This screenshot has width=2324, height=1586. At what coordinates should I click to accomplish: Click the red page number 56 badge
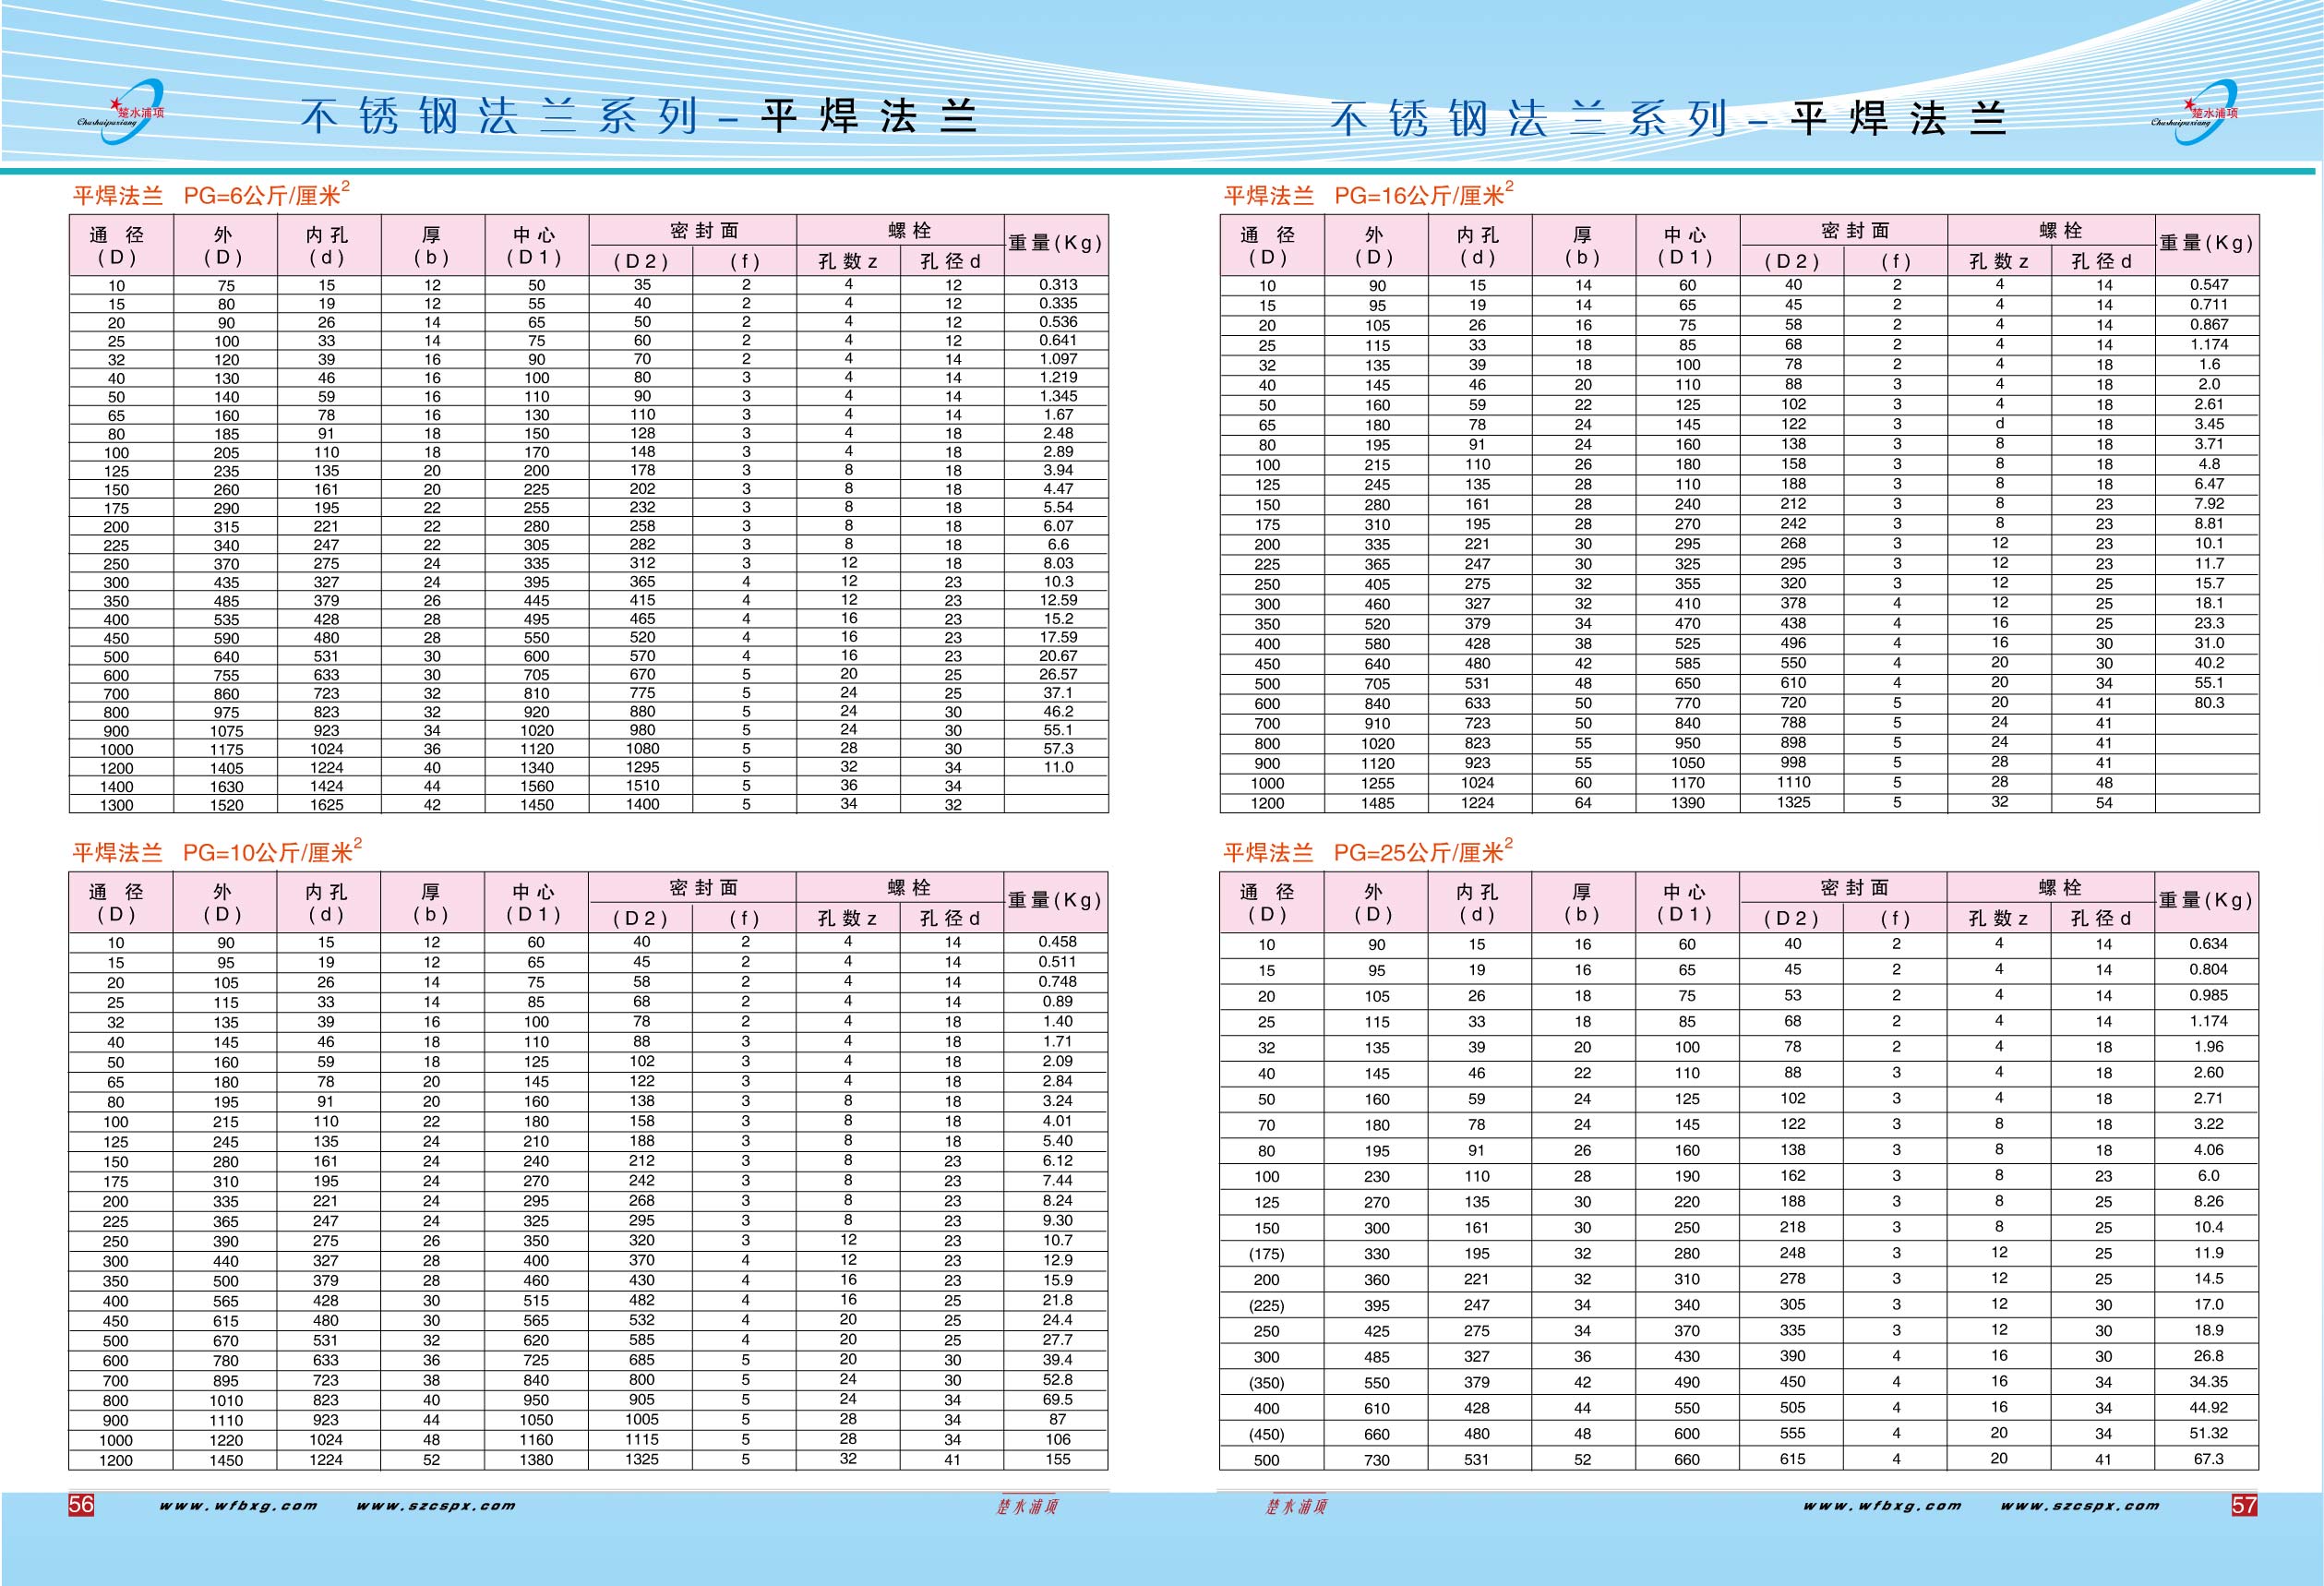(81, 1505)
